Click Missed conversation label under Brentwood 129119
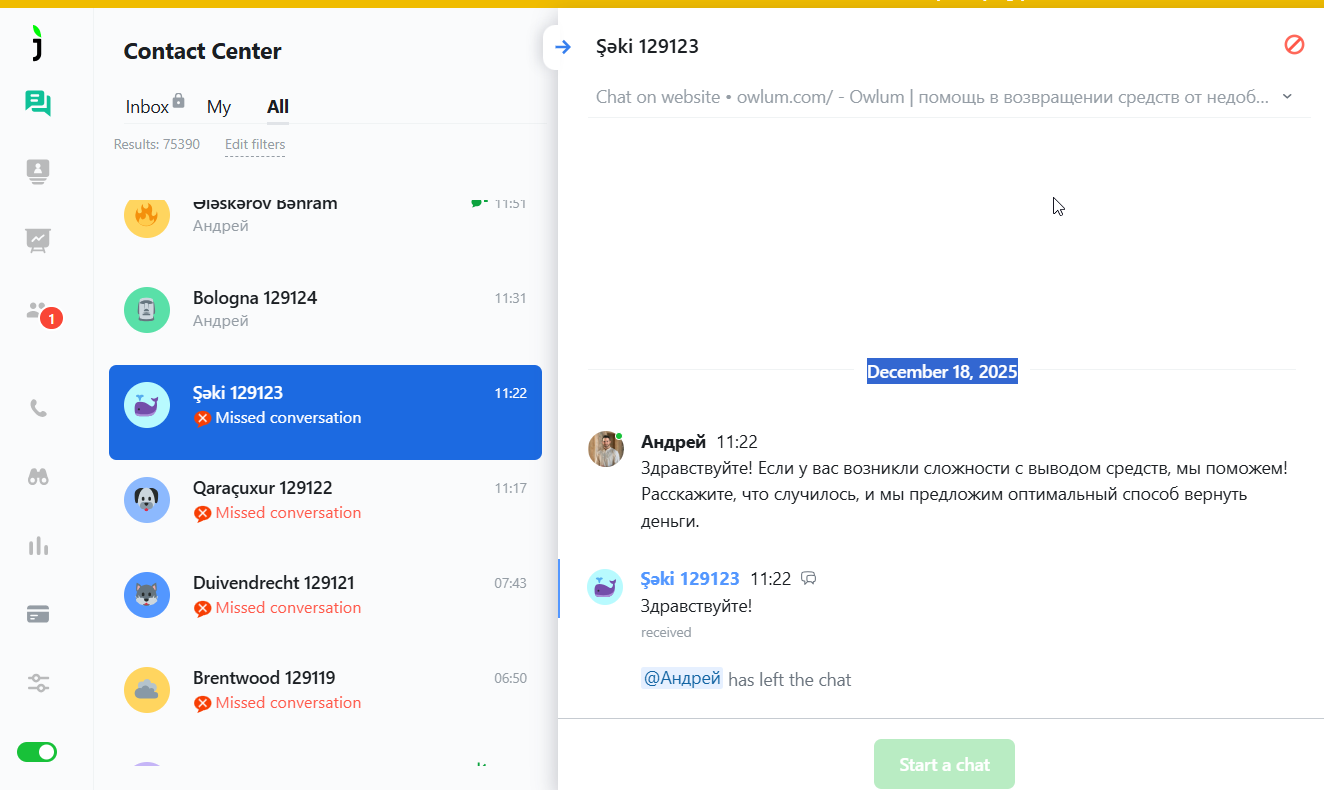Screen dimensions: 1324x790 coord(288,703)
